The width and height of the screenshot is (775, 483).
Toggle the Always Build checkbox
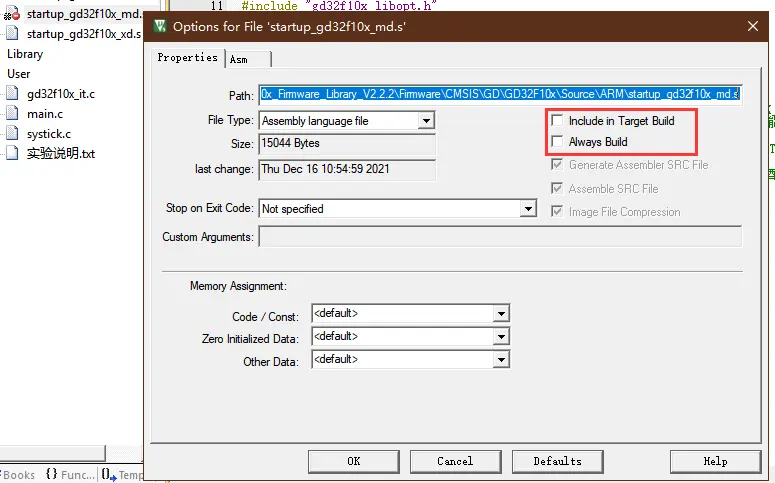pyautogui.click(x=557, y=141)
